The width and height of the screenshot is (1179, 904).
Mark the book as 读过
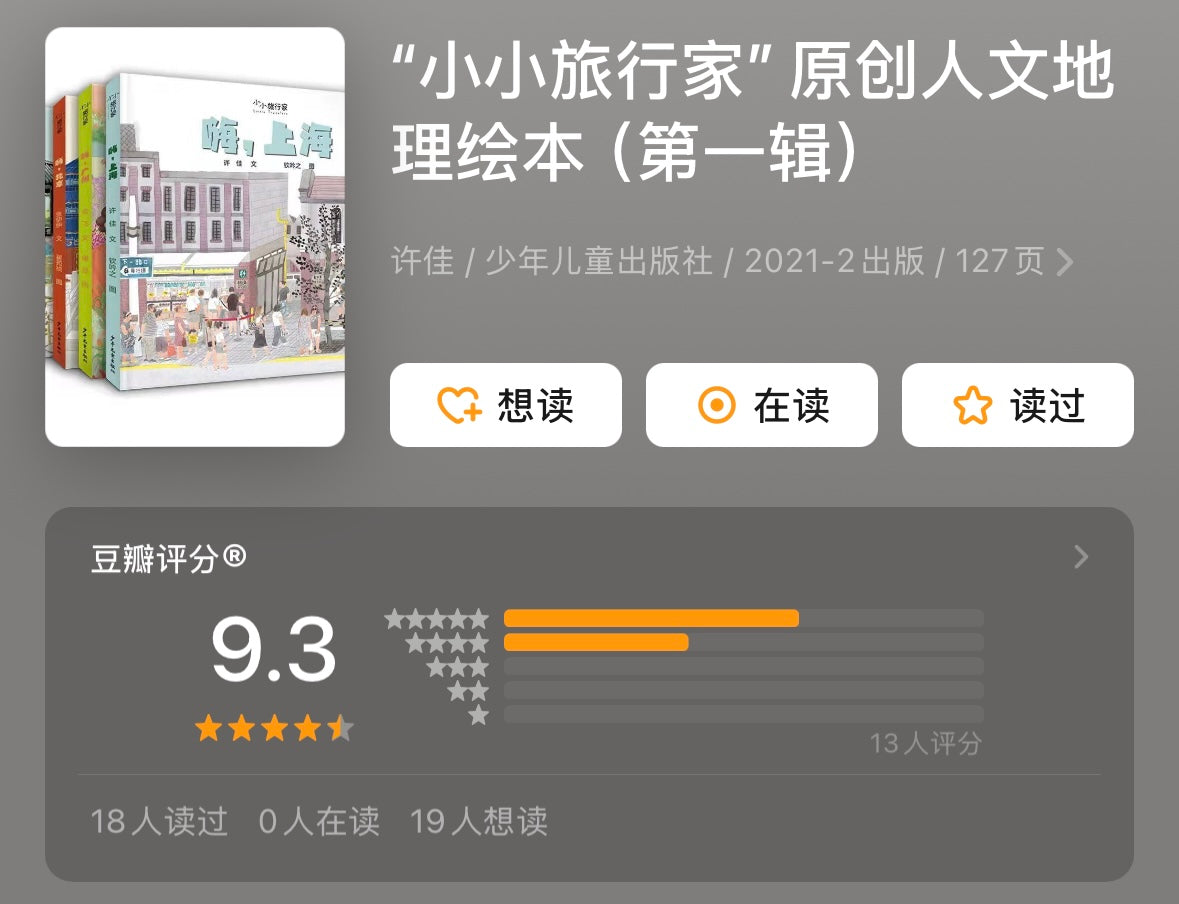[1017, 405]
